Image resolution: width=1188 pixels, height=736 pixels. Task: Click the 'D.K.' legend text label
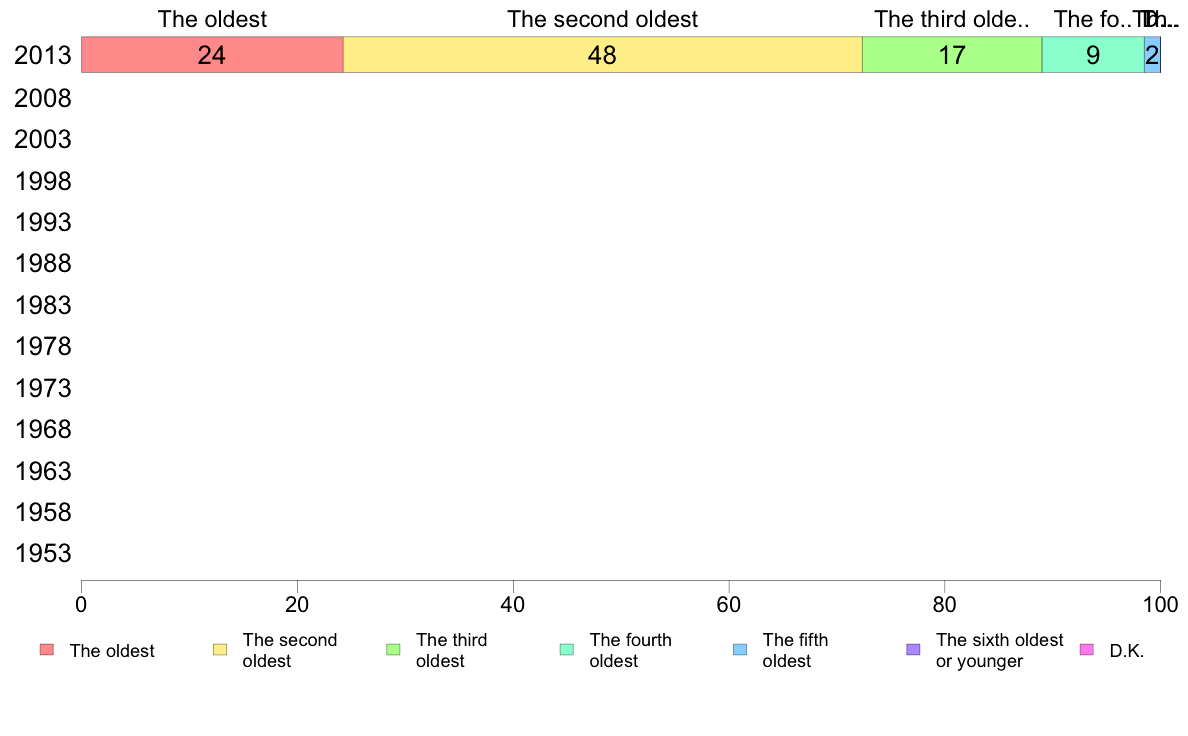point(1127,651)
